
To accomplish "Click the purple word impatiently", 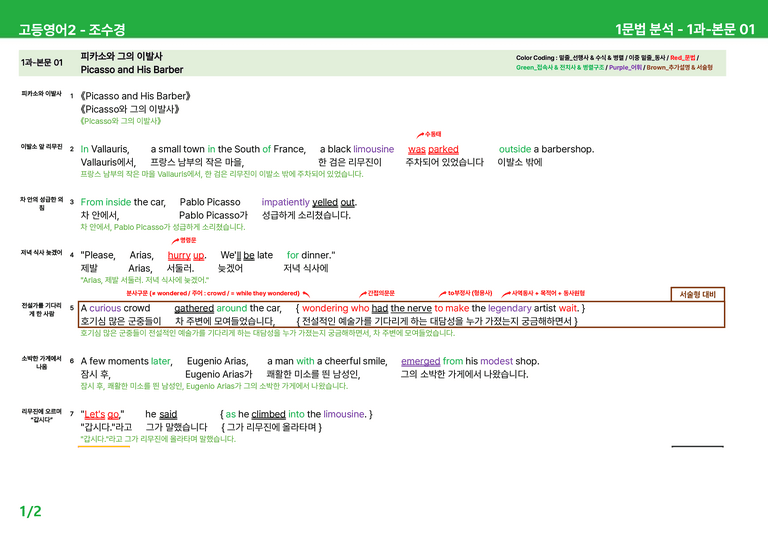I will 286,202.
